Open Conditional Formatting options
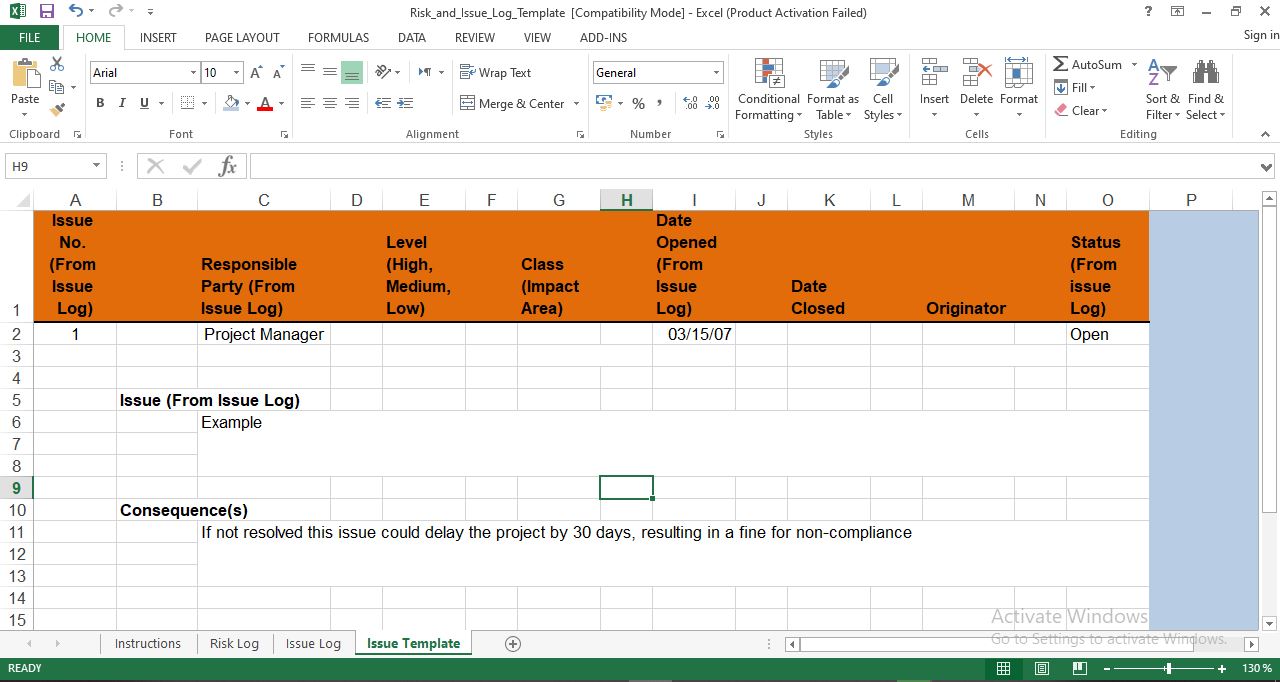1280x682 pixels. [x=768, y=89]
